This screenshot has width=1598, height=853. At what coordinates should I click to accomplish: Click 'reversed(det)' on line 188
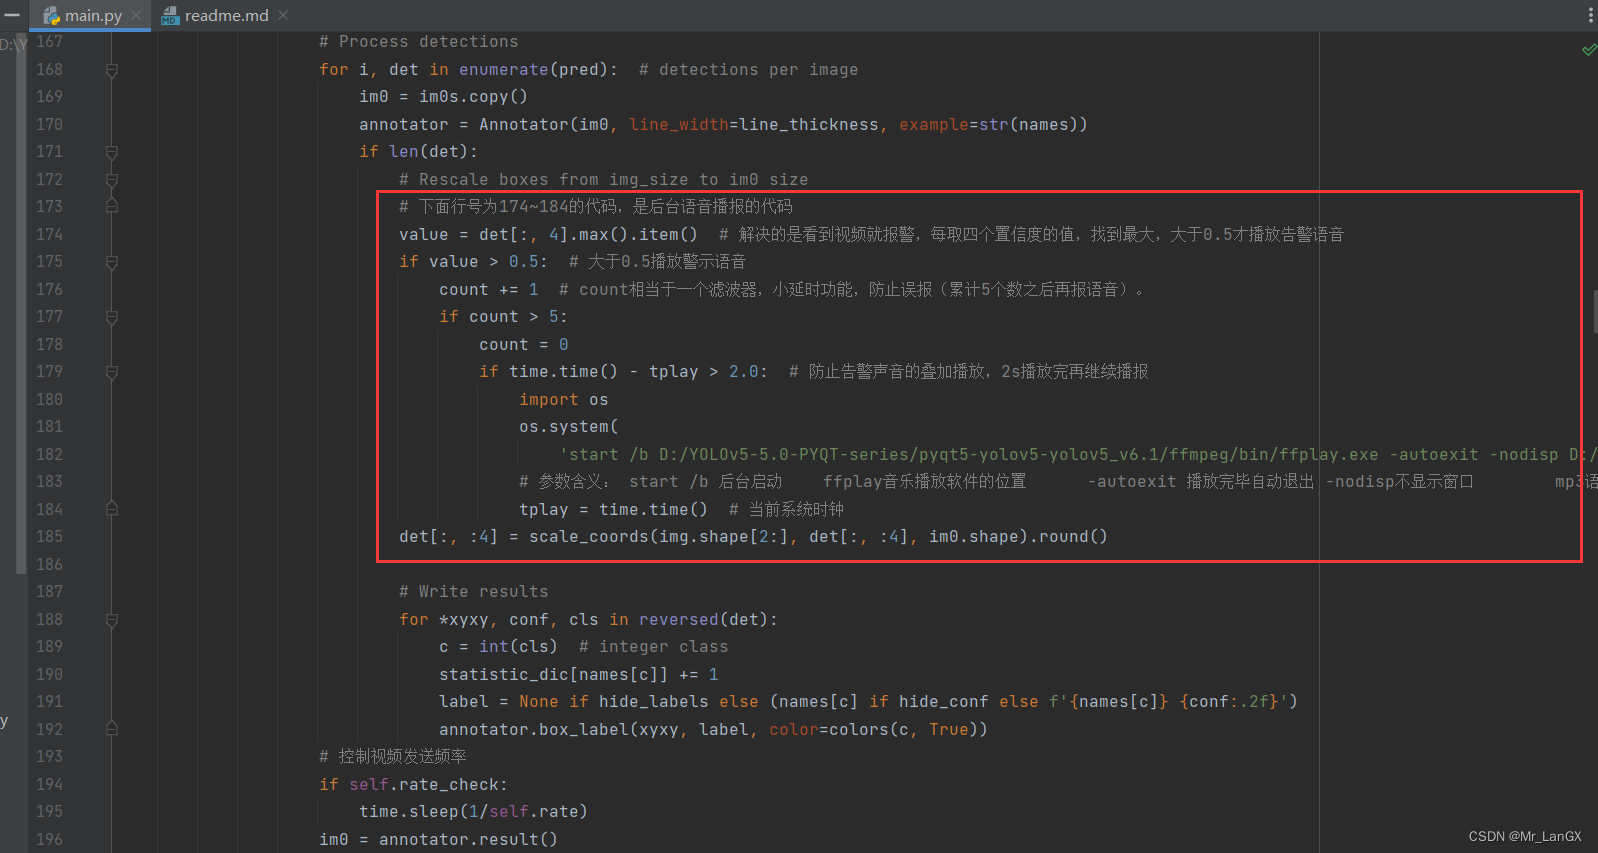[x=703, y=620]
